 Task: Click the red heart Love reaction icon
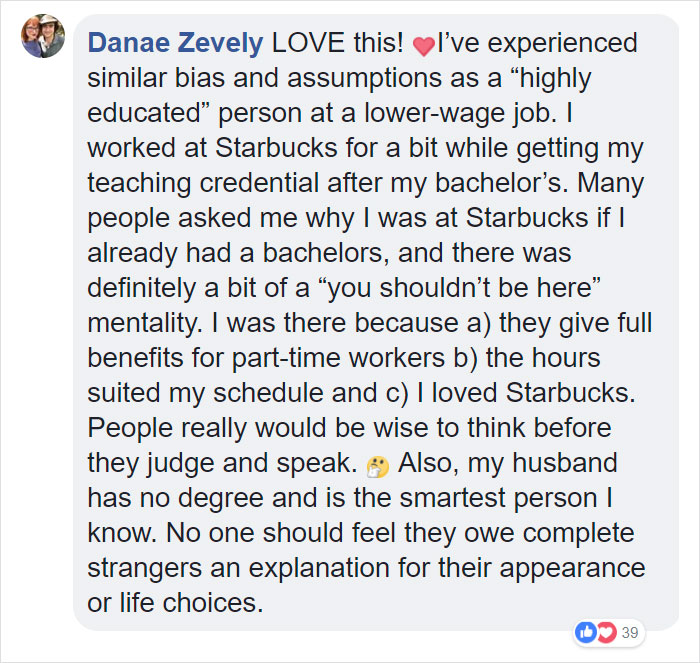(x=606, y=632)
